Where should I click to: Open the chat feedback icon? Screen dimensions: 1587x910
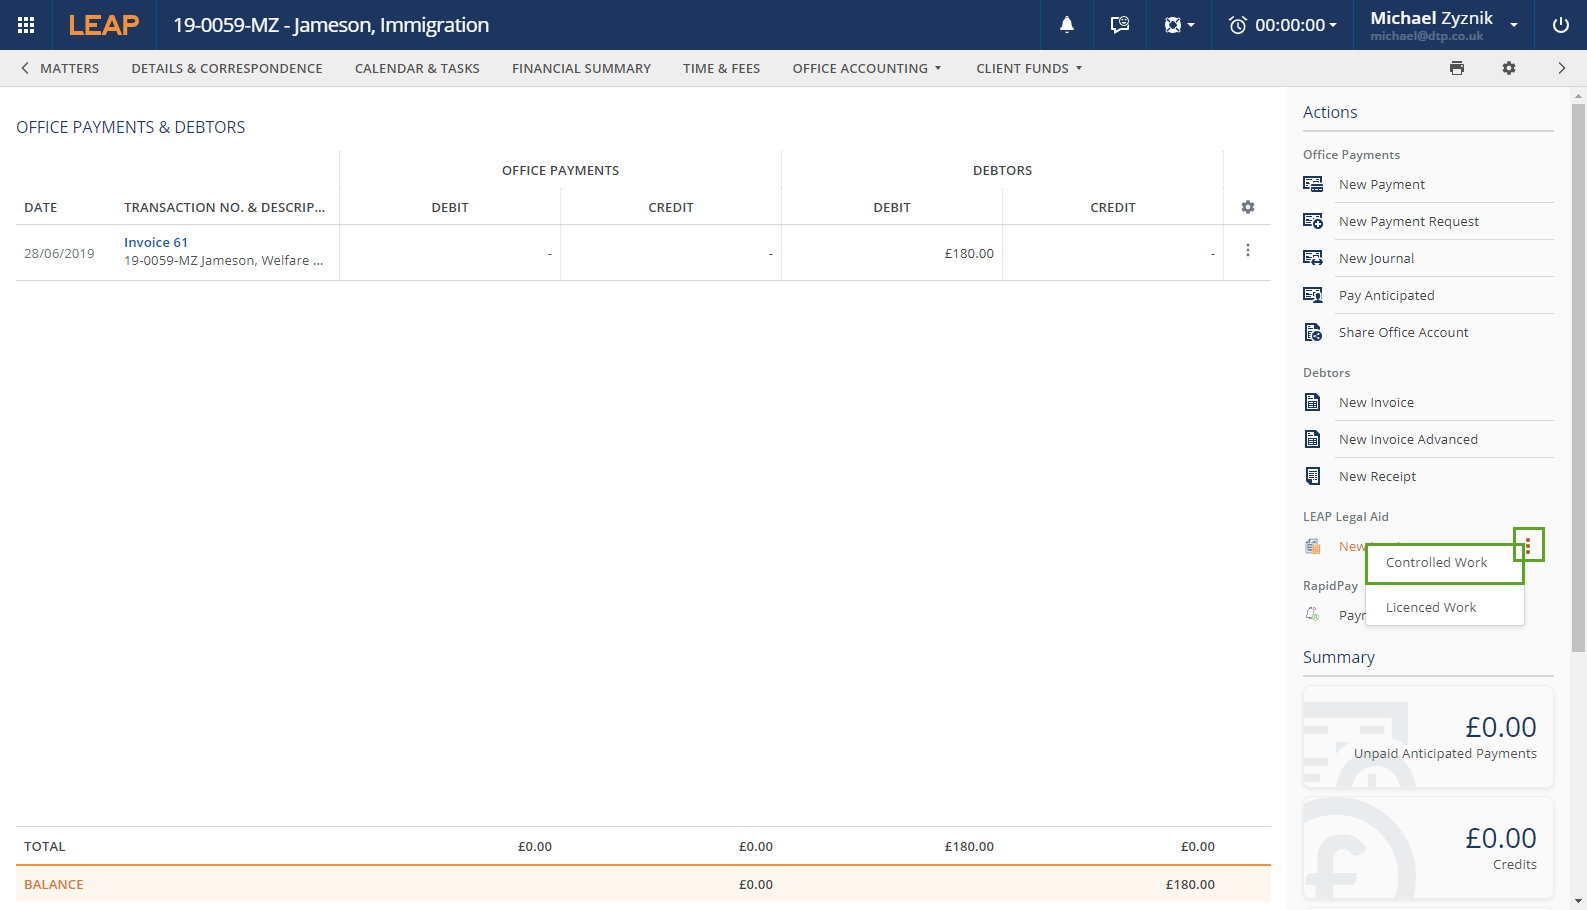tap(1119, 25)
